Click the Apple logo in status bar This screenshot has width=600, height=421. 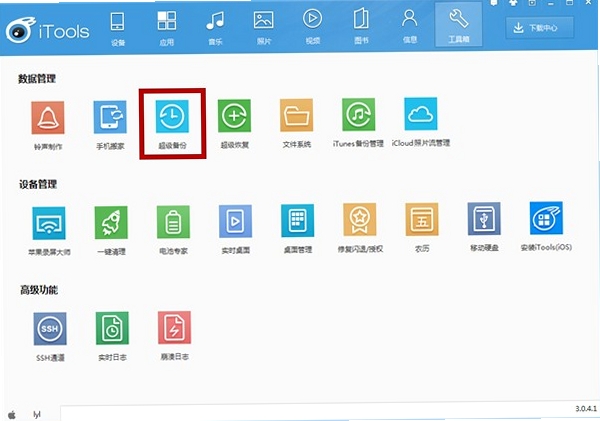click(12, 415)
